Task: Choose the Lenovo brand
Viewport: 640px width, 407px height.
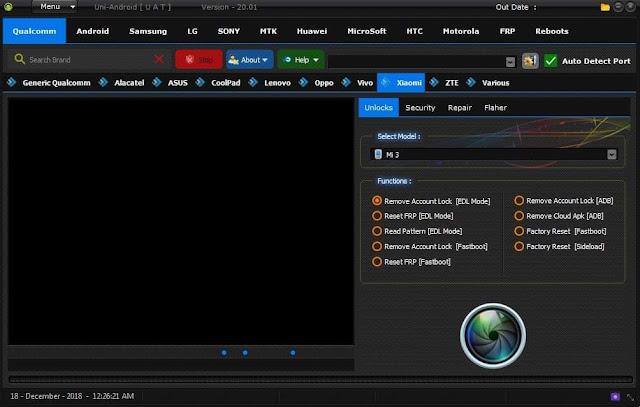Action: pyautogui.click(x=277, y=83)
